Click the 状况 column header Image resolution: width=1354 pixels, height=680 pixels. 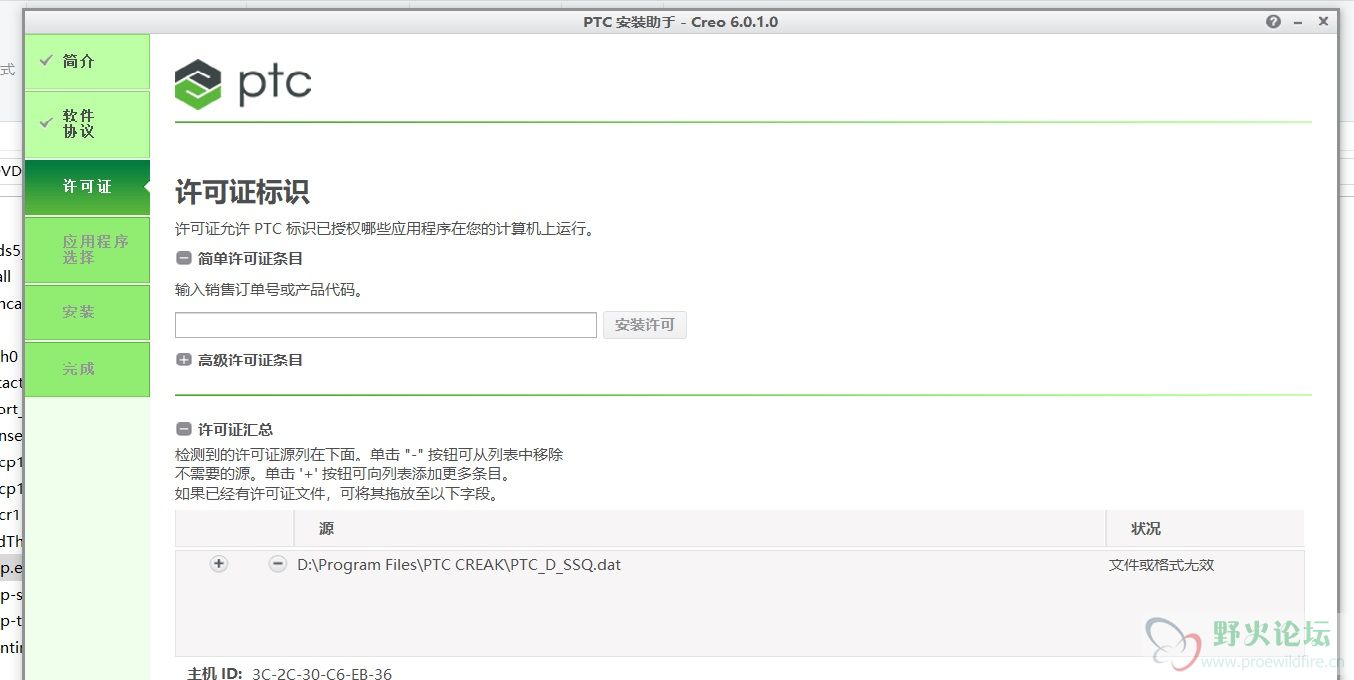(1204, 528)
